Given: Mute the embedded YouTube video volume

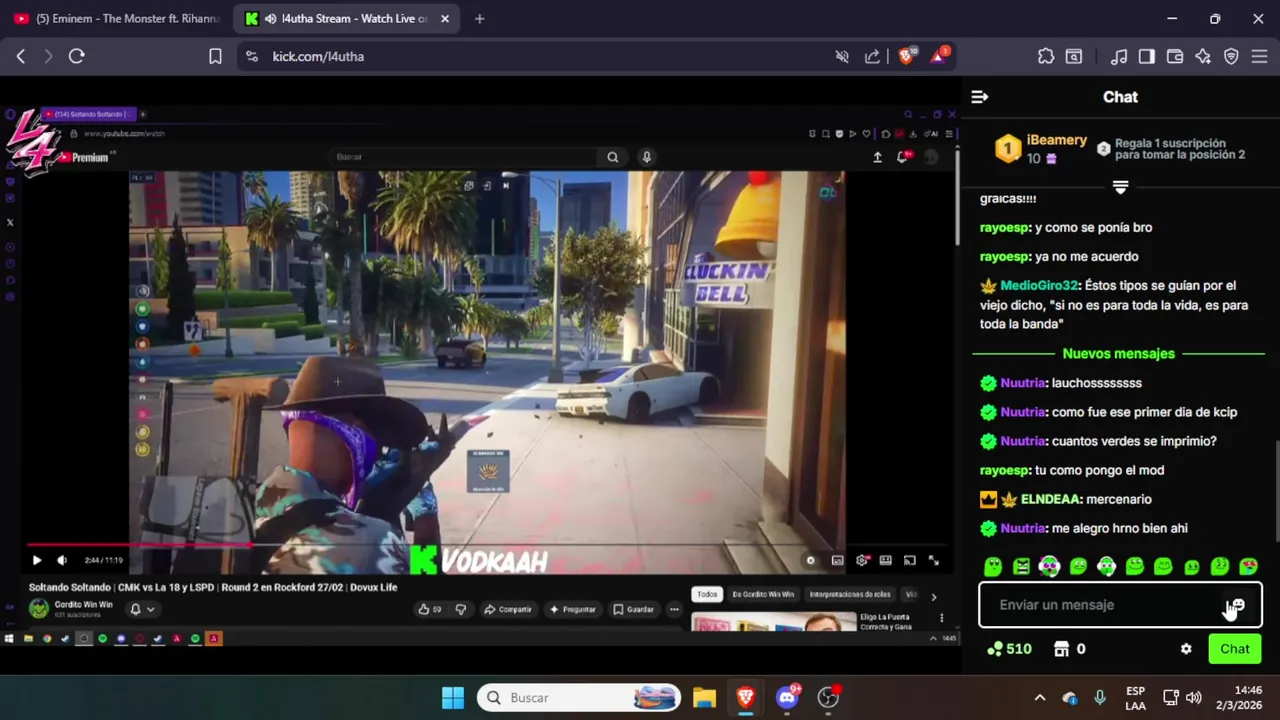Looking at the screenshot, I should (61, 560).
